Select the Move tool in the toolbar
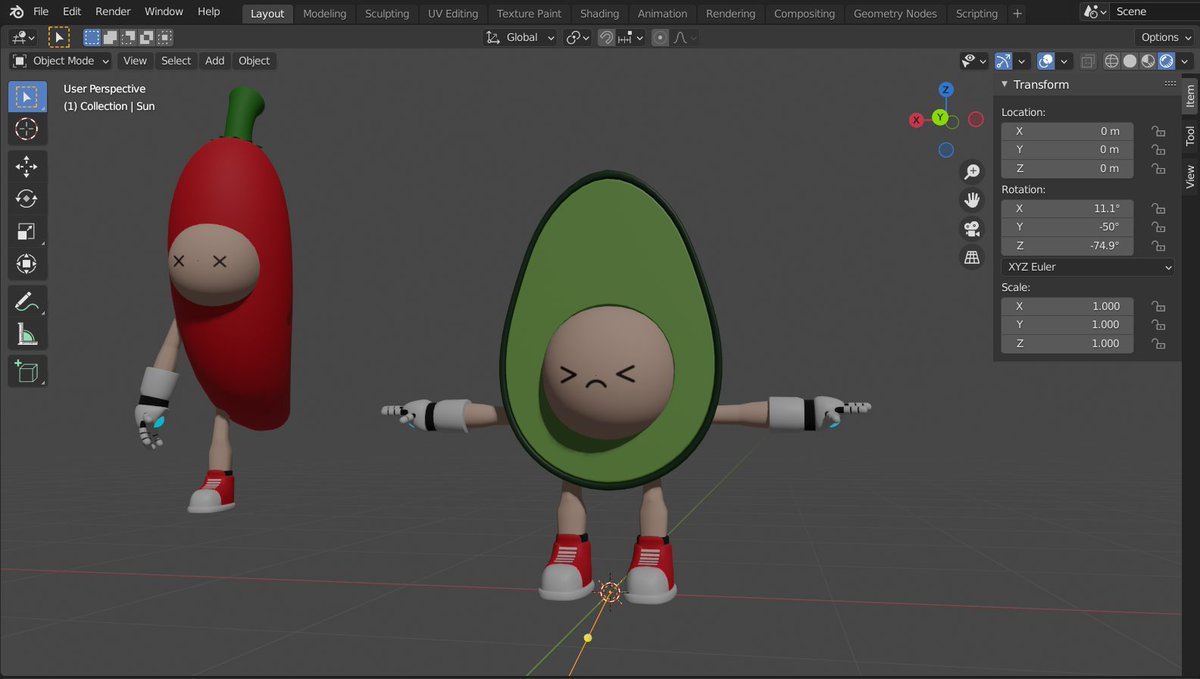This screenshot has height=679, width=1200. [27, 166]
